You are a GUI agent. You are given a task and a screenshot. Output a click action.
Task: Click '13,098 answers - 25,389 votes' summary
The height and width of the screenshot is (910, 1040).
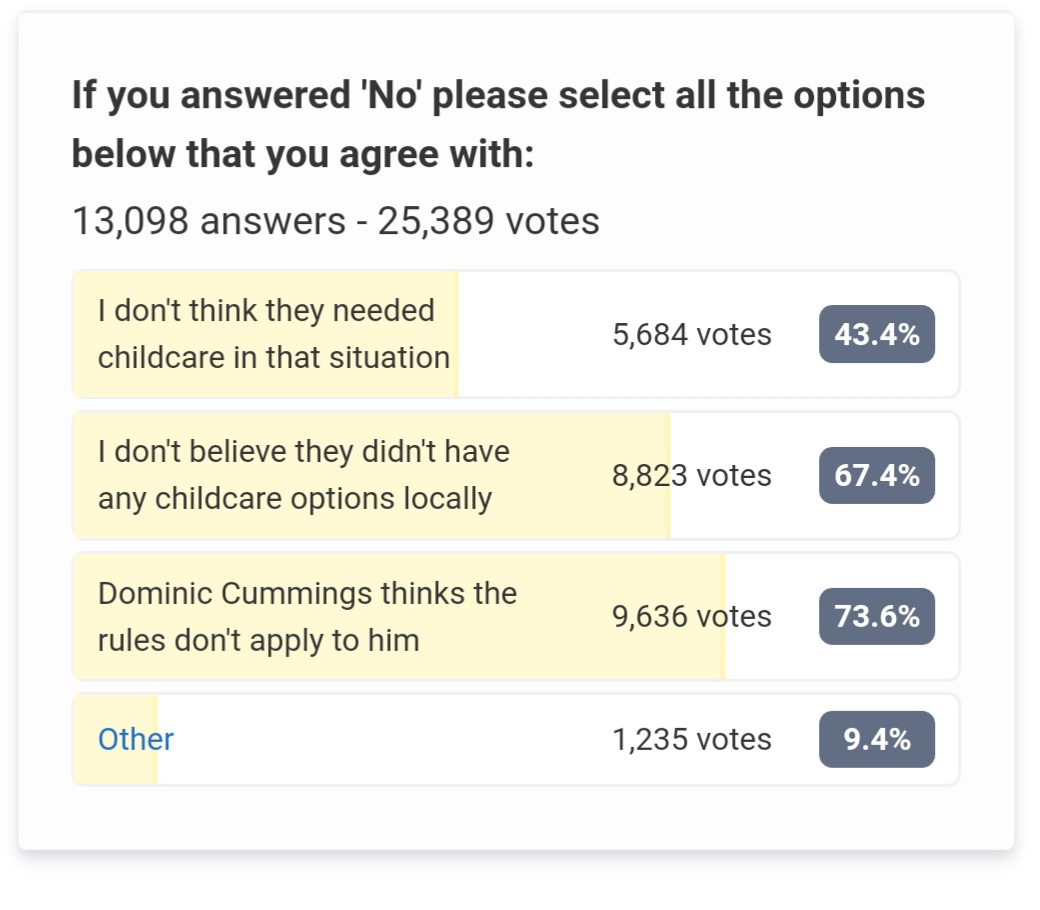336,221
